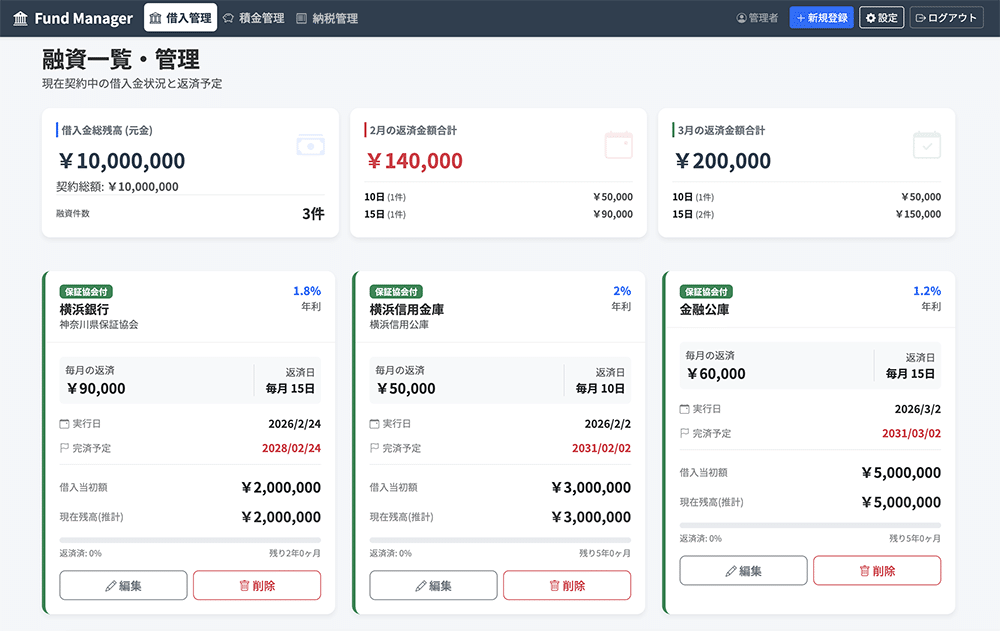Click the cash icon in loan balance card
The height and width of the screenshot is (631, 1000).
tap(310, 146)
